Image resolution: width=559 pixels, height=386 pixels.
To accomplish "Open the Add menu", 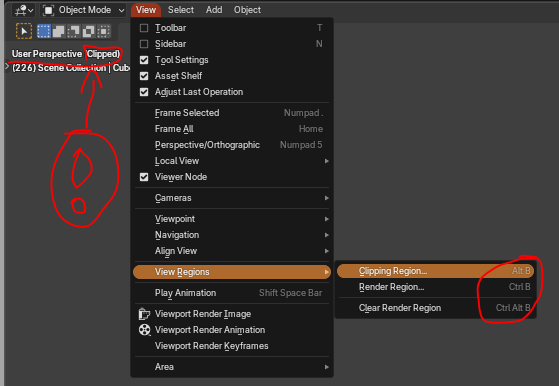I will coord(214,10).
